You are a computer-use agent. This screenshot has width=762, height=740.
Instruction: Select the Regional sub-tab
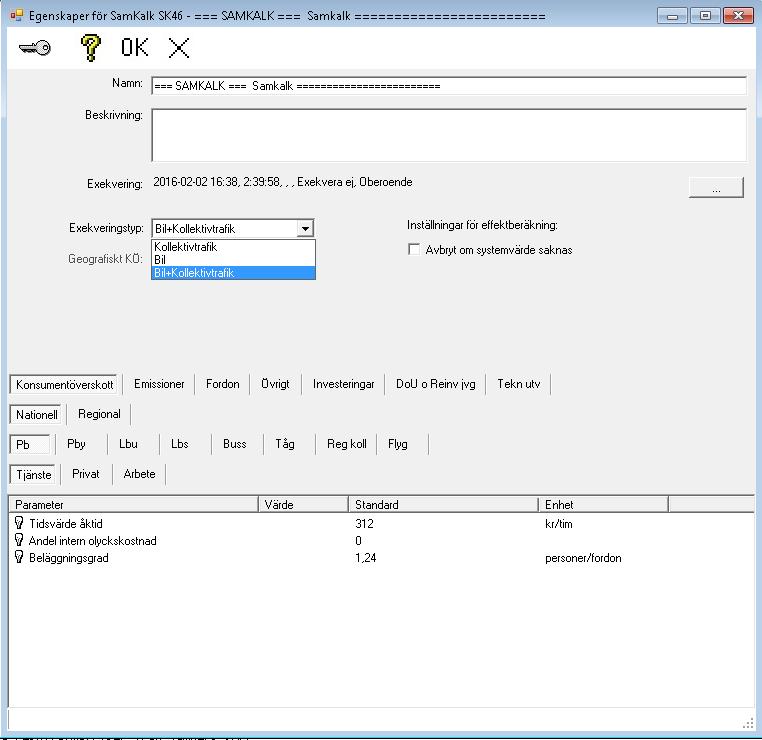coord(99,414)
